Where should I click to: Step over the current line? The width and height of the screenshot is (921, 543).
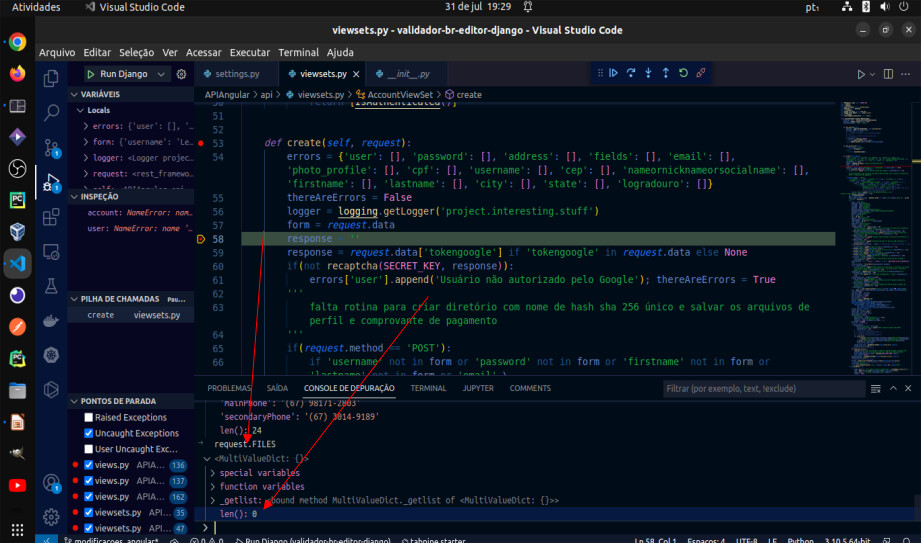(x=631, y=73)
